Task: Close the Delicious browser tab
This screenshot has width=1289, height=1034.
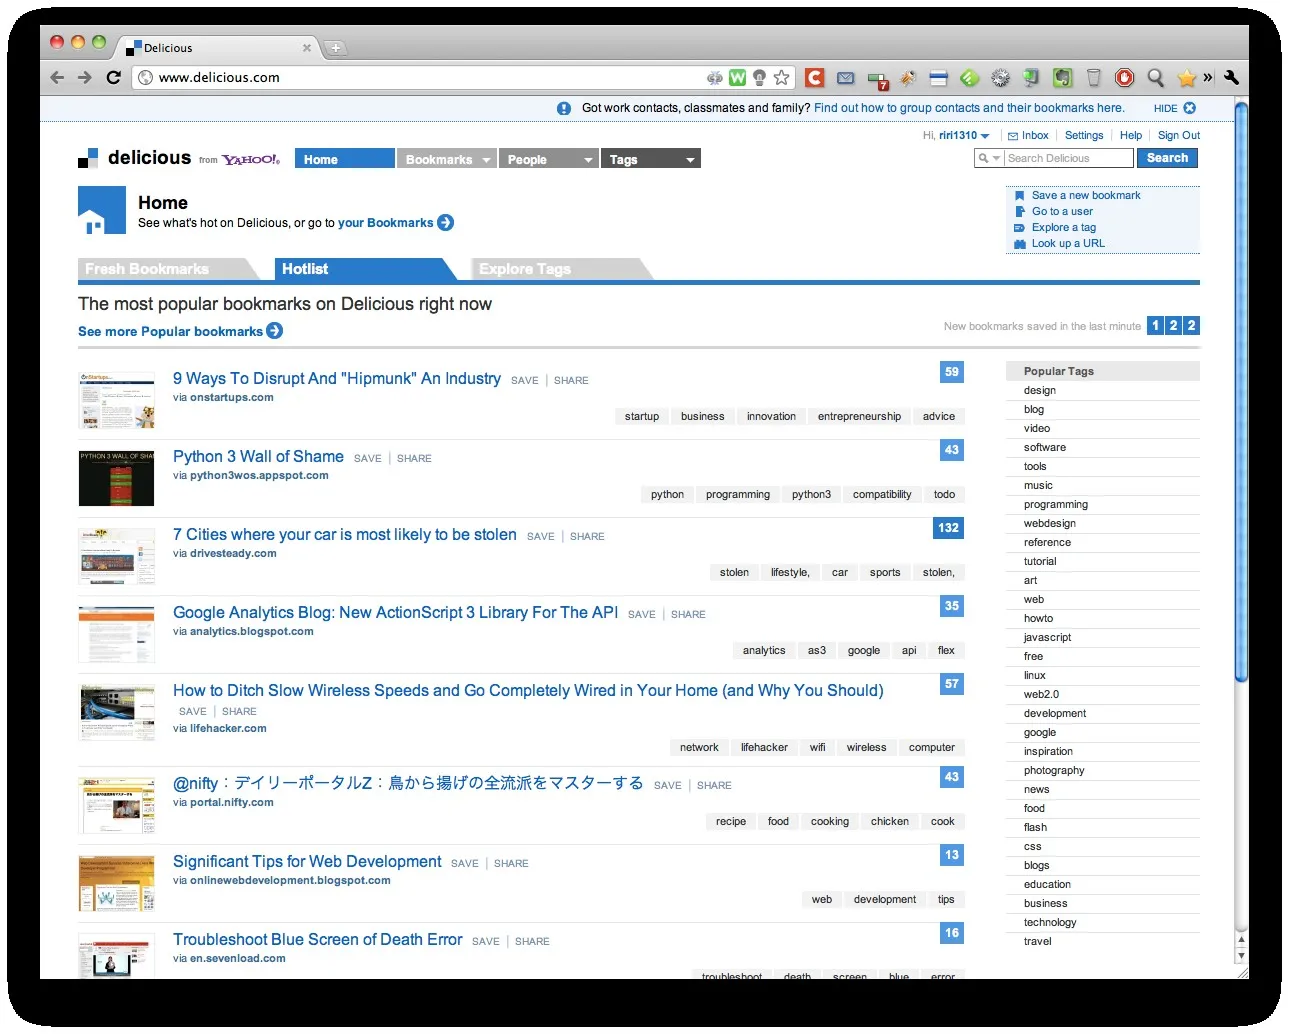Action: [x=307, y=47]
